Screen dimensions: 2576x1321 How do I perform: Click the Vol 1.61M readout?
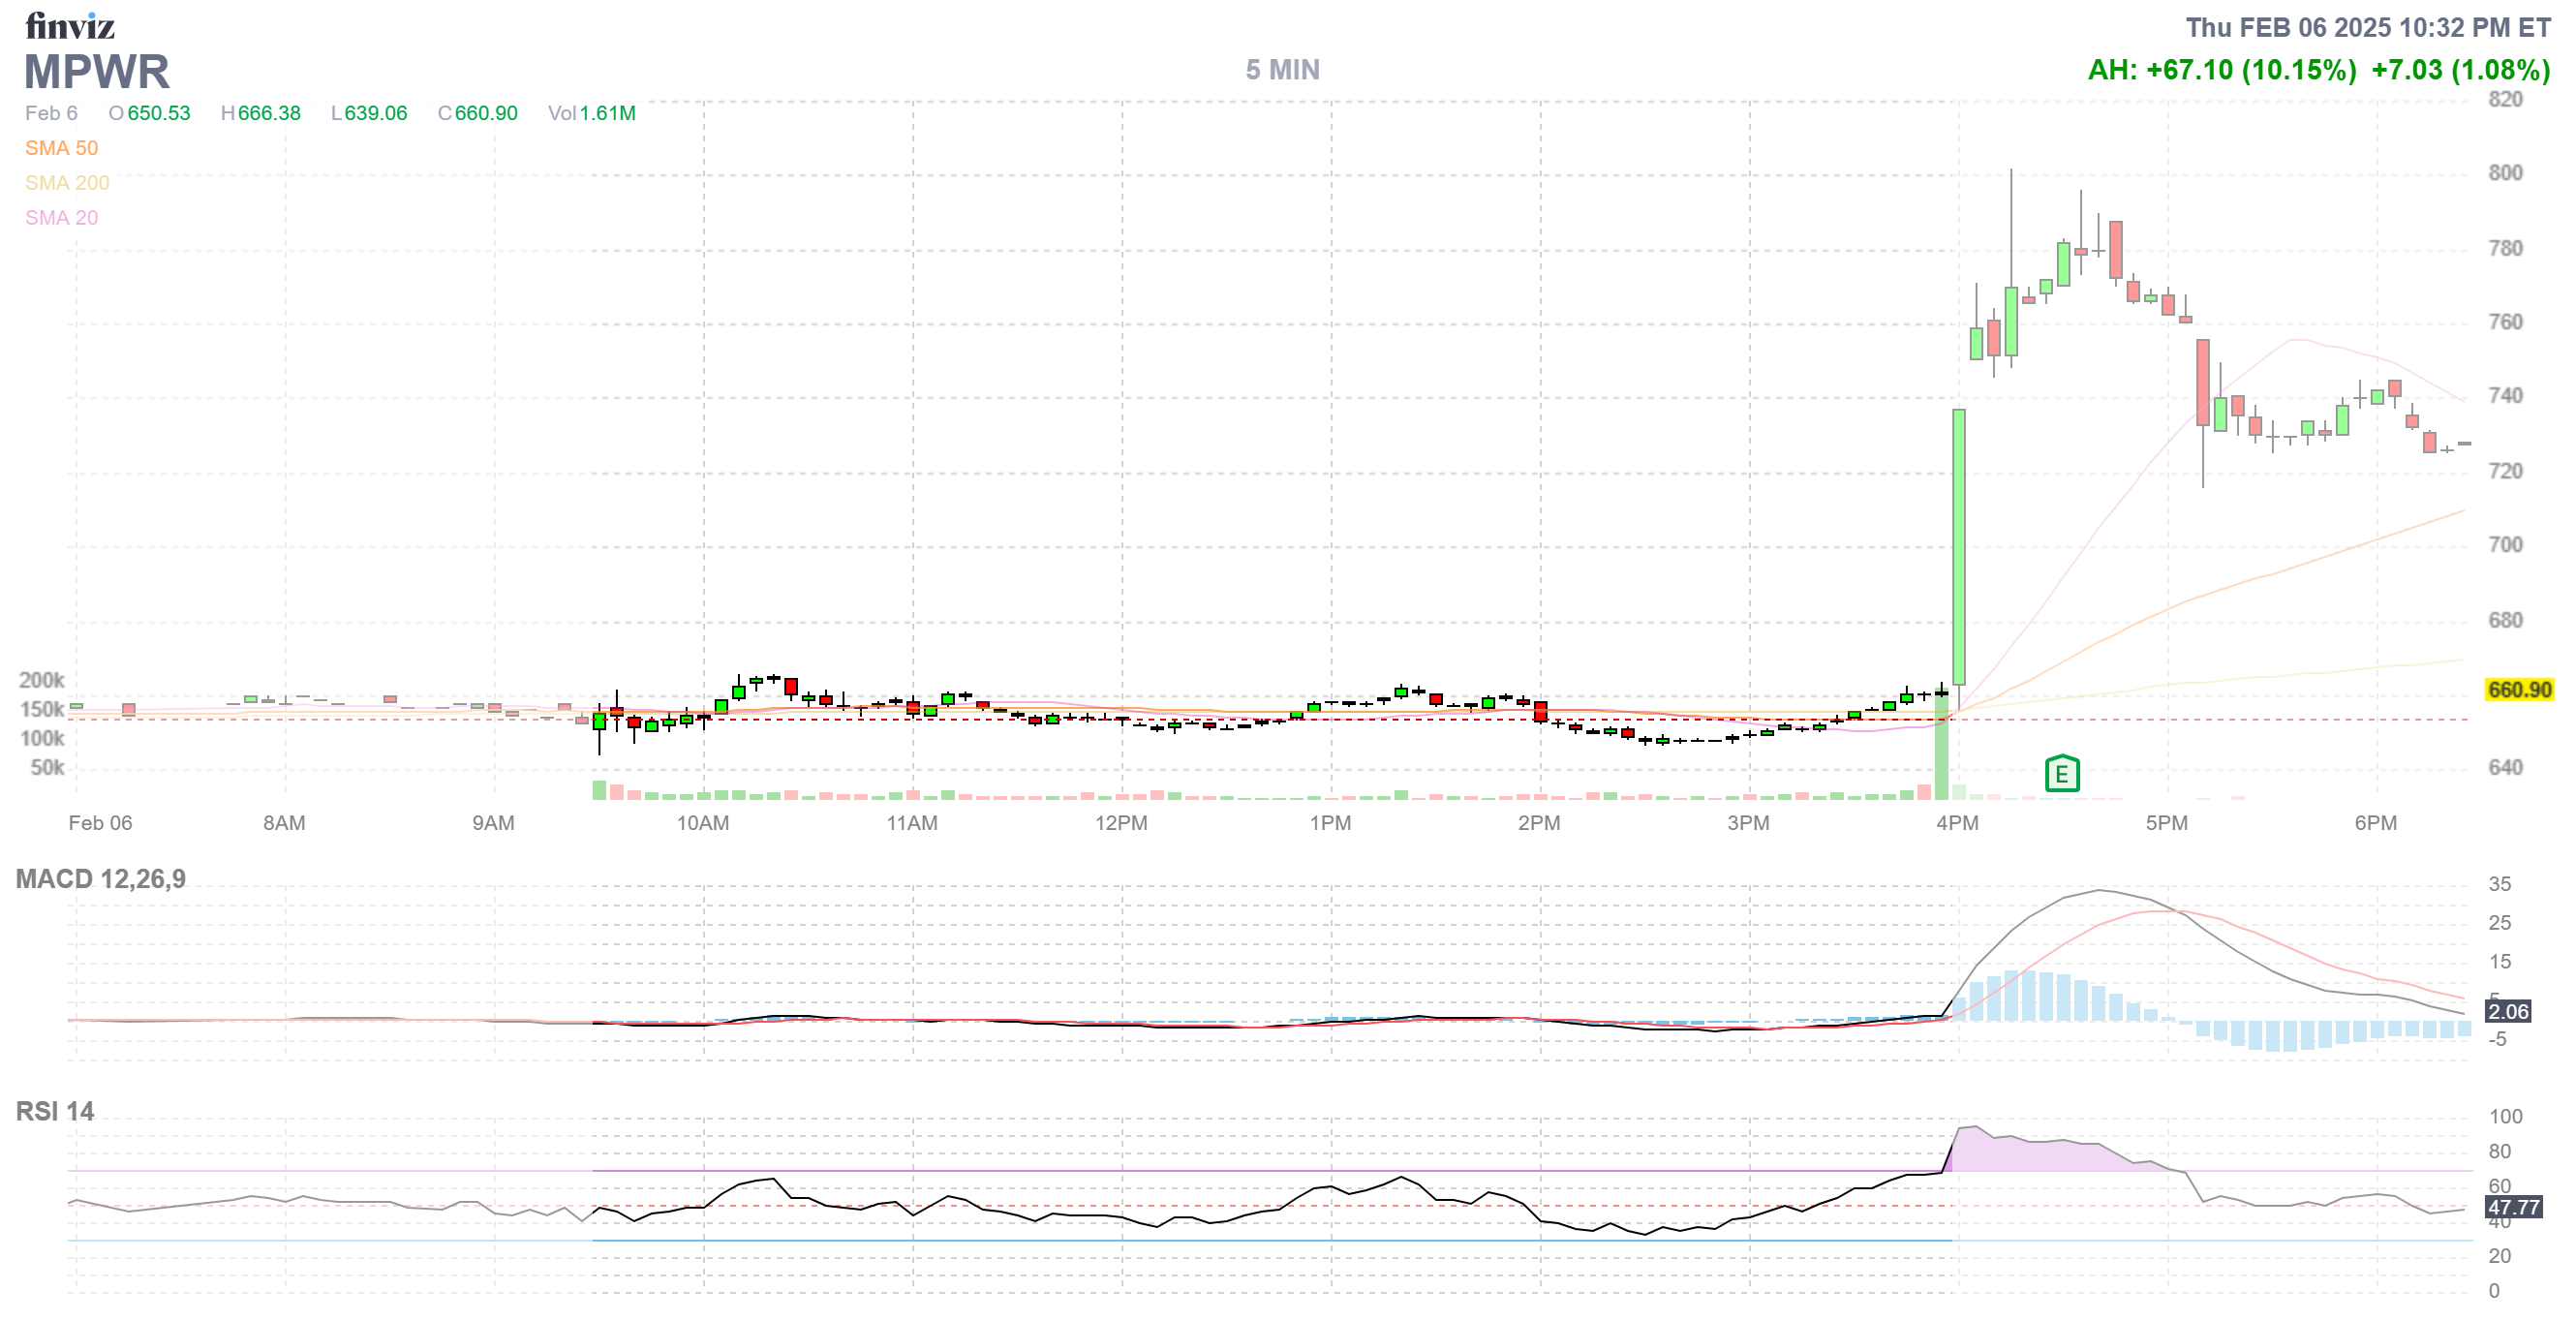click(591, 113)
